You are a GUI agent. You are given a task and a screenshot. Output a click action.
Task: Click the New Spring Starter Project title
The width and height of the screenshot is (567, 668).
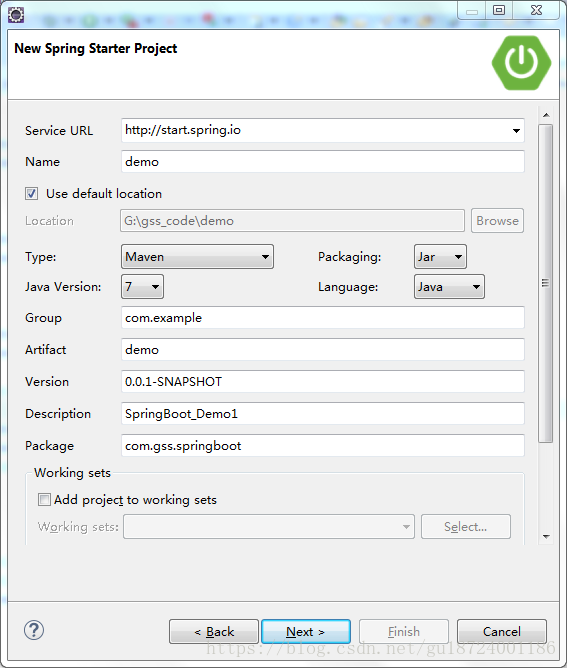point(95,49)
